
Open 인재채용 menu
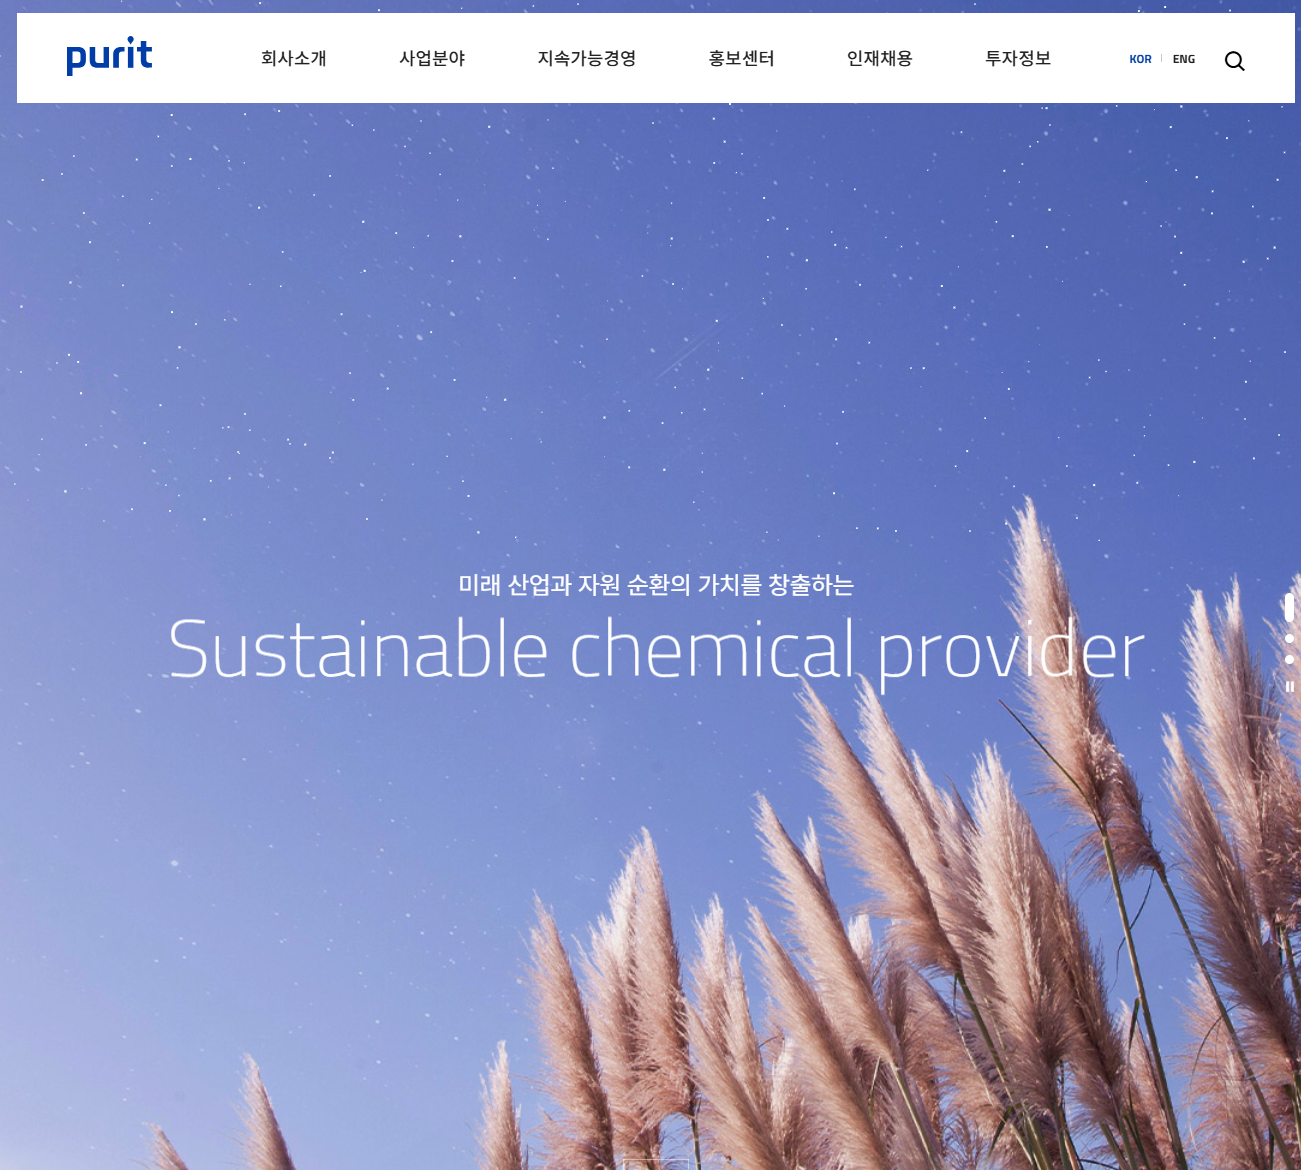[880, 59]
